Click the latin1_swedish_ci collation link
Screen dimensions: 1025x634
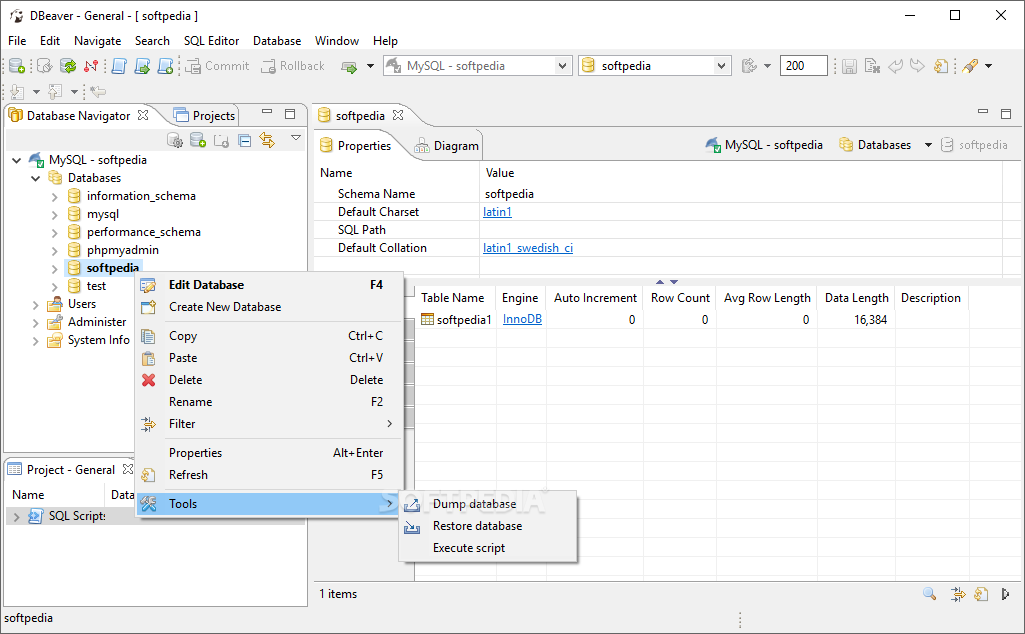coord(528,248)
